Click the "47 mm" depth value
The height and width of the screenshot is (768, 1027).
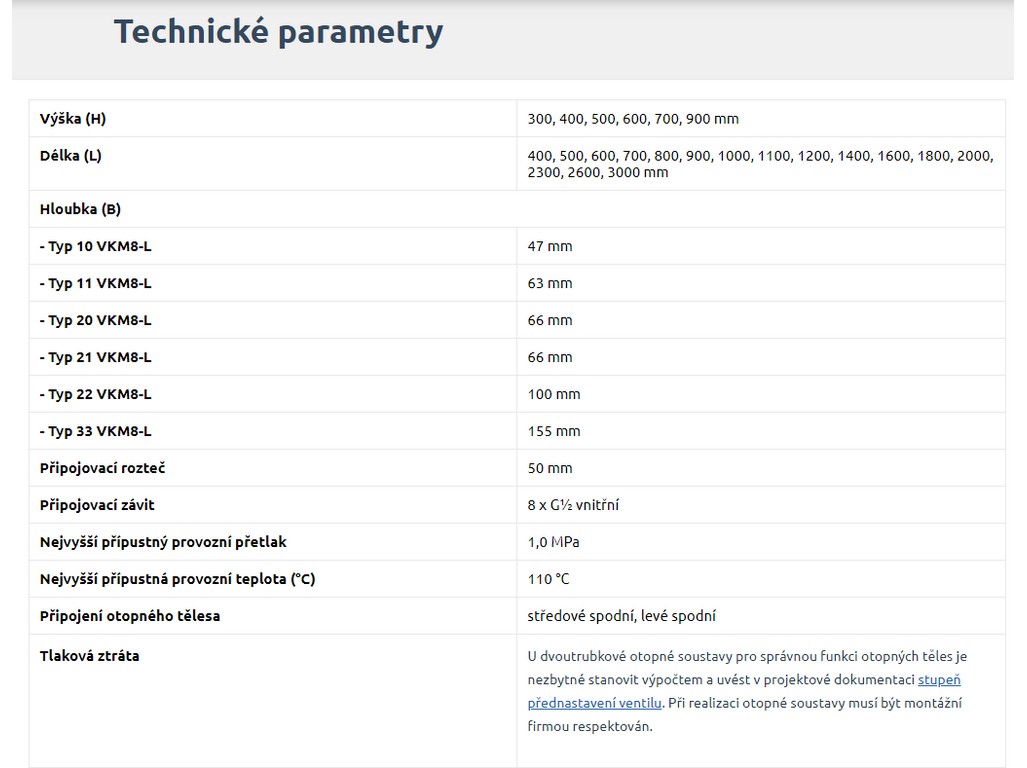click(x=550, y=246)
